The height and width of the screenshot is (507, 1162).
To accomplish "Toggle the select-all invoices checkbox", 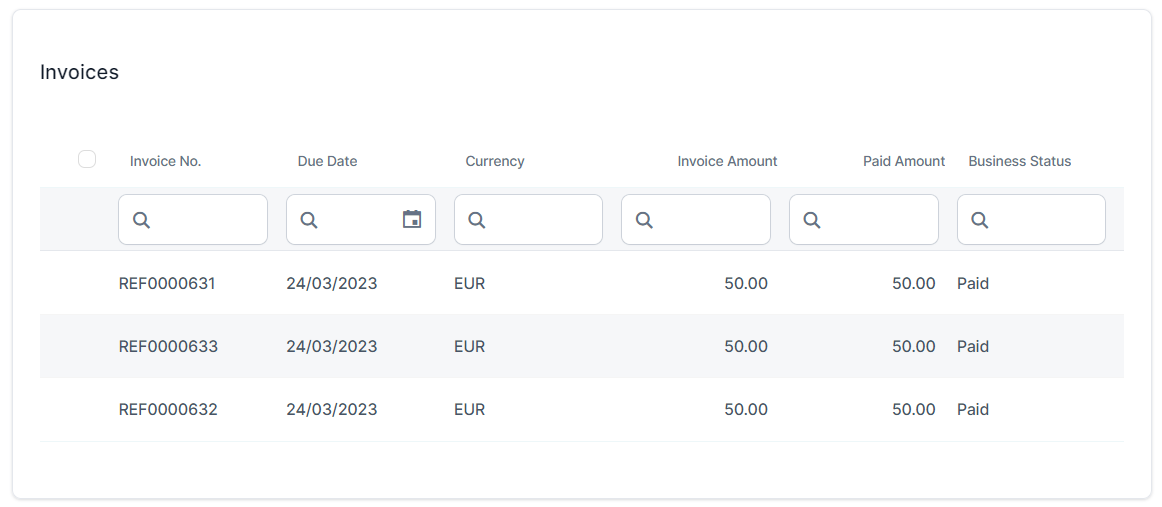I will click(x=87, y=159).
